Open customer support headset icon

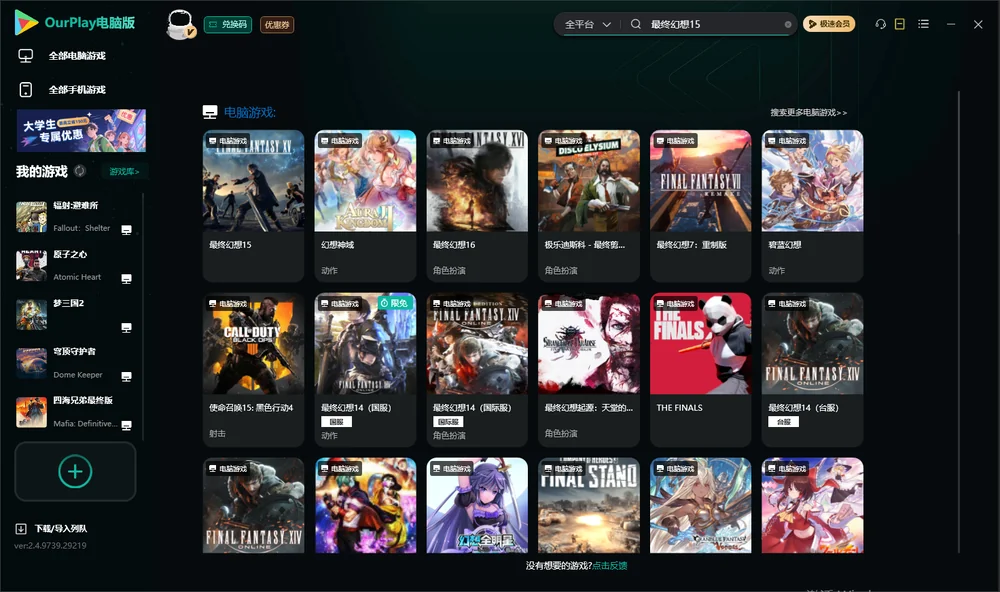(880, 24)
